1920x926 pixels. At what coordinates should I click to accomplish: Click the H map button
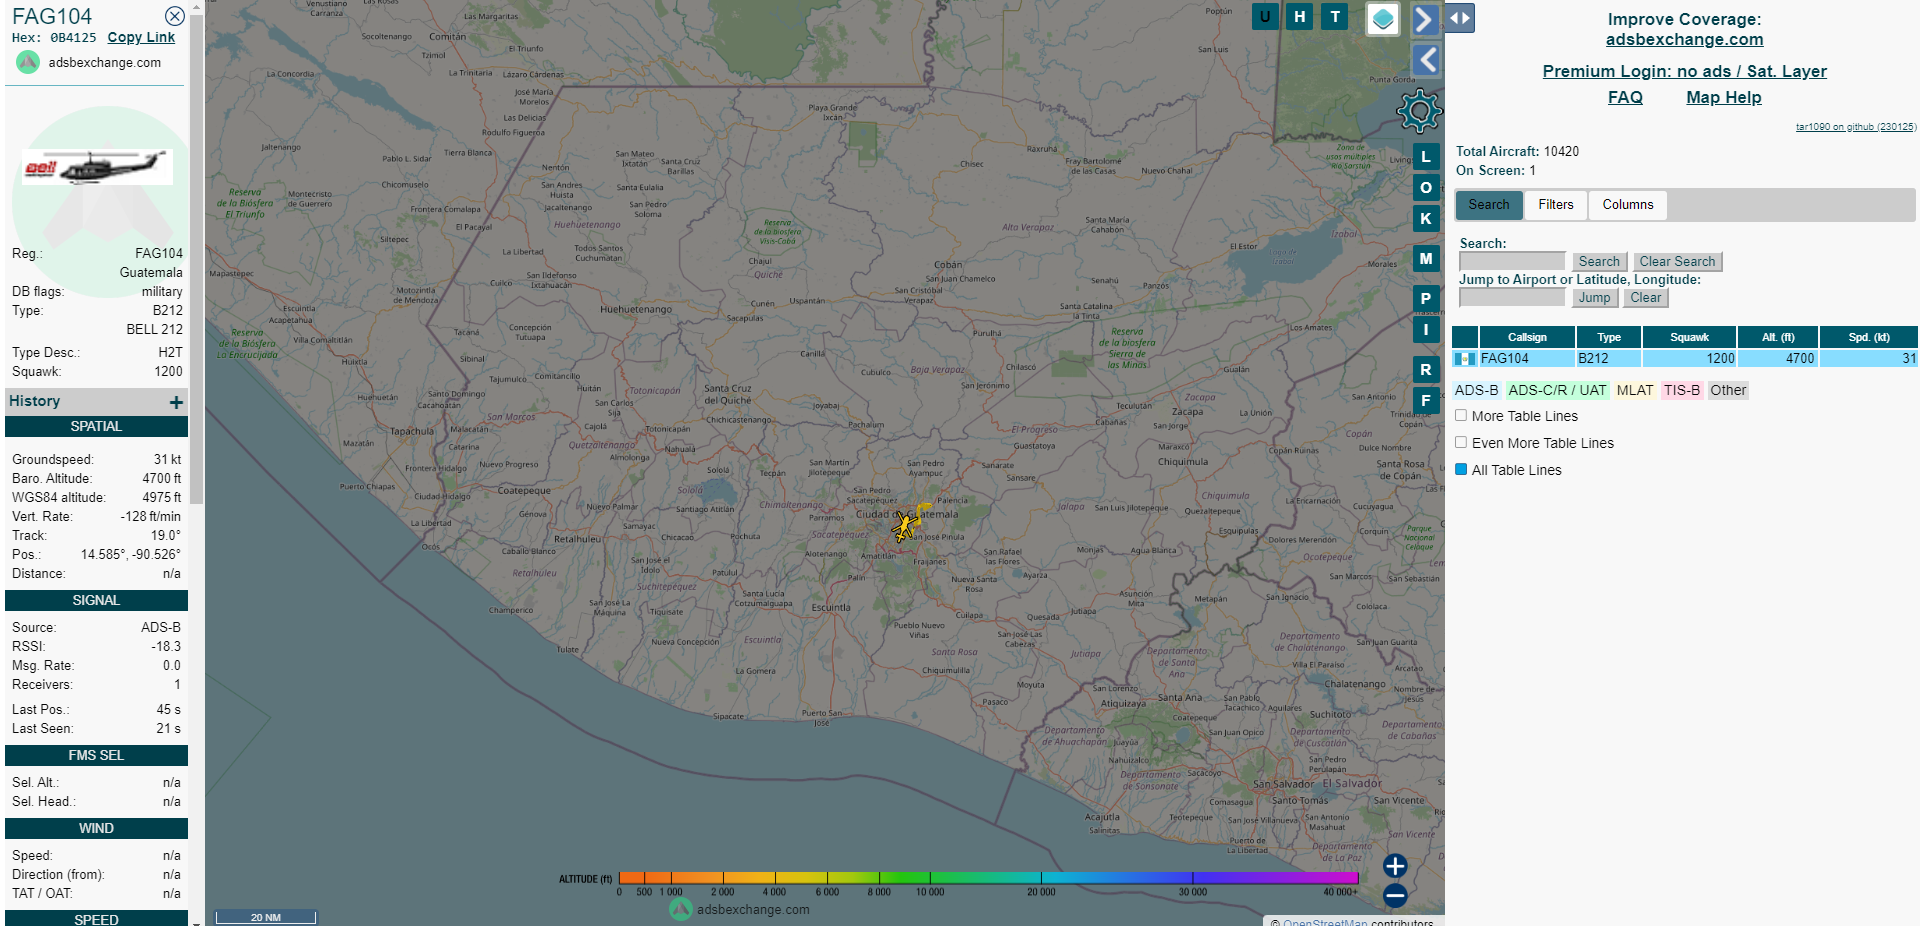[1300, 16]
